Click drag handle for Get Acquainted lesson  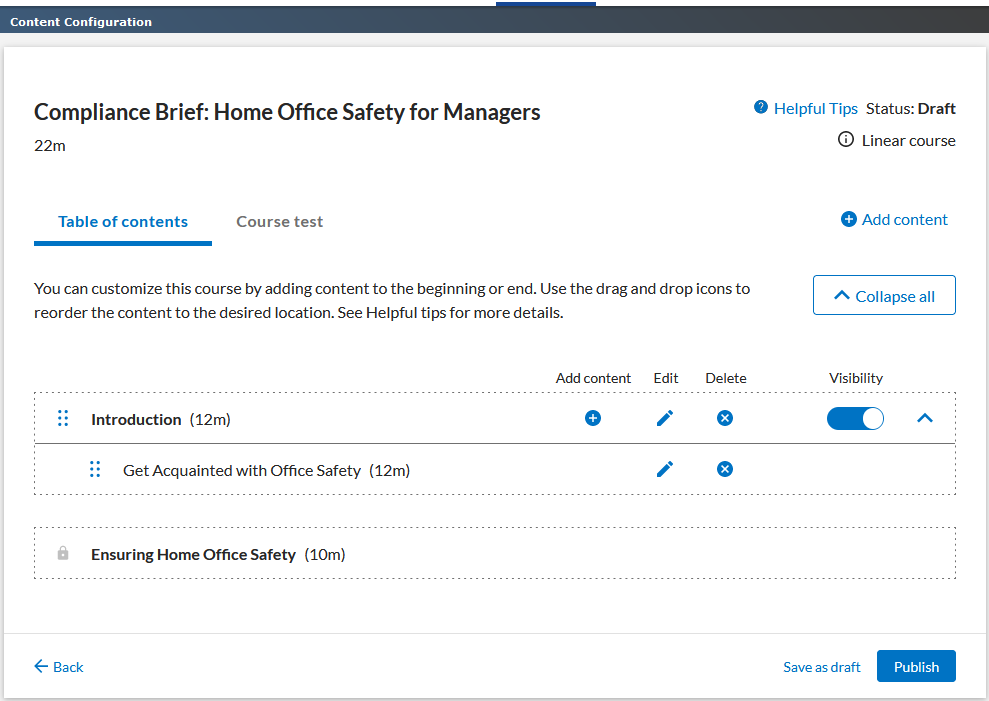point(95,469)
